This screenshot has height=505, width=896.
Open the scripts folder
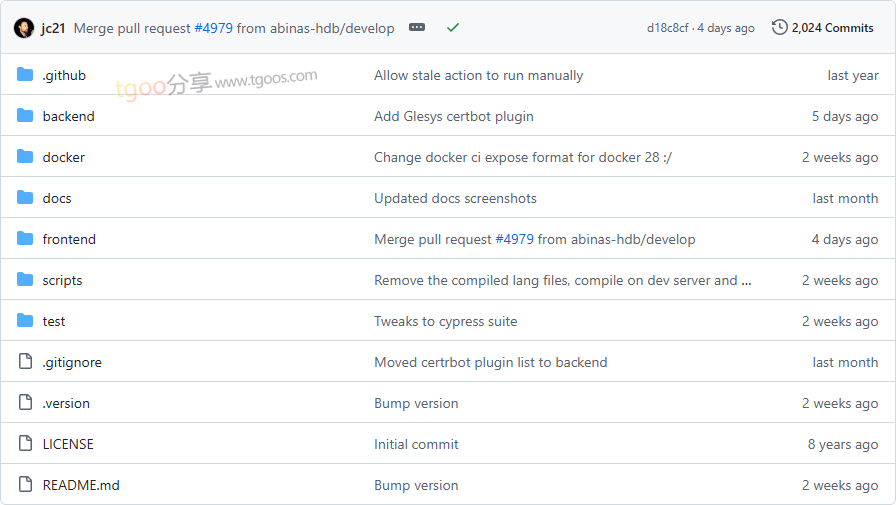point(62,280)
